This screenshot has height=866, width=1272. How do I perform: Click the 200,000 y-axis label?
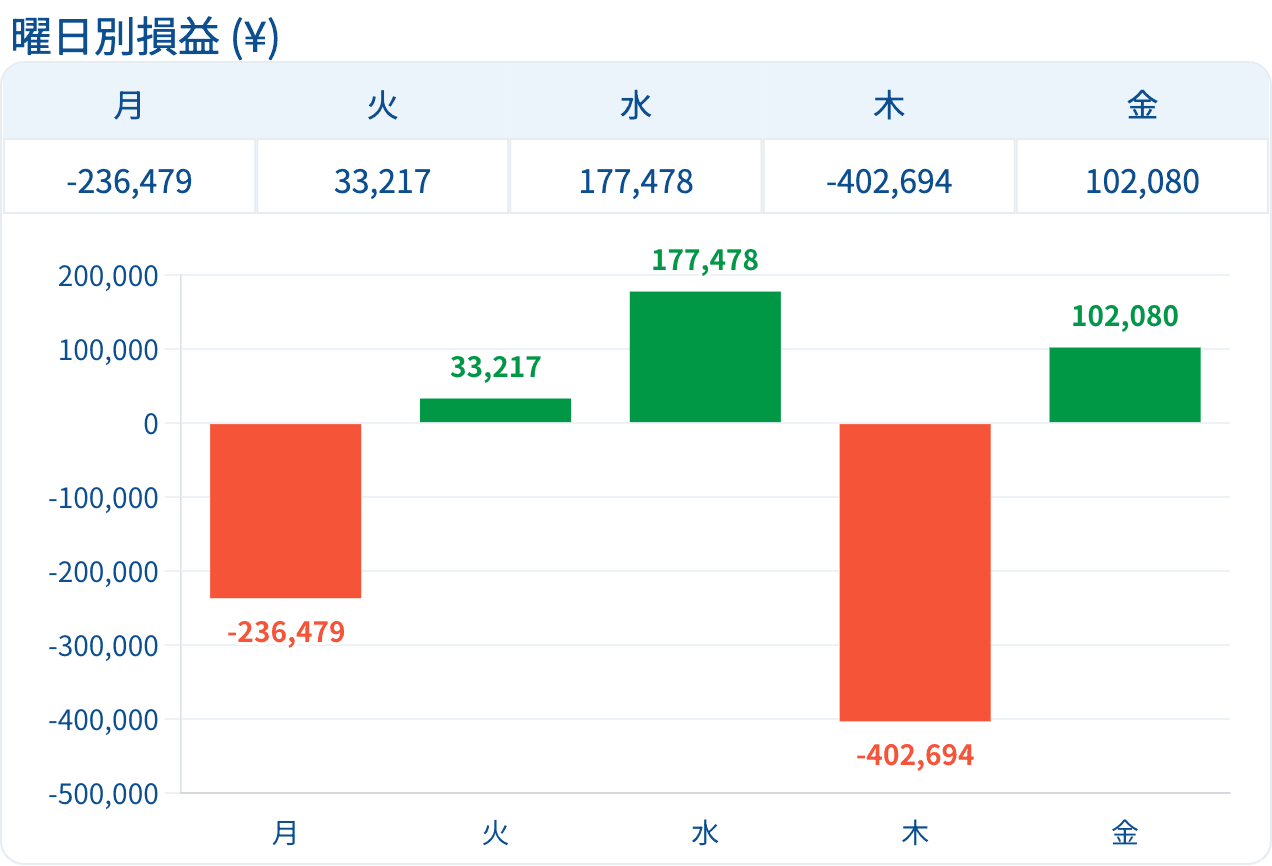tap(108, 276)
